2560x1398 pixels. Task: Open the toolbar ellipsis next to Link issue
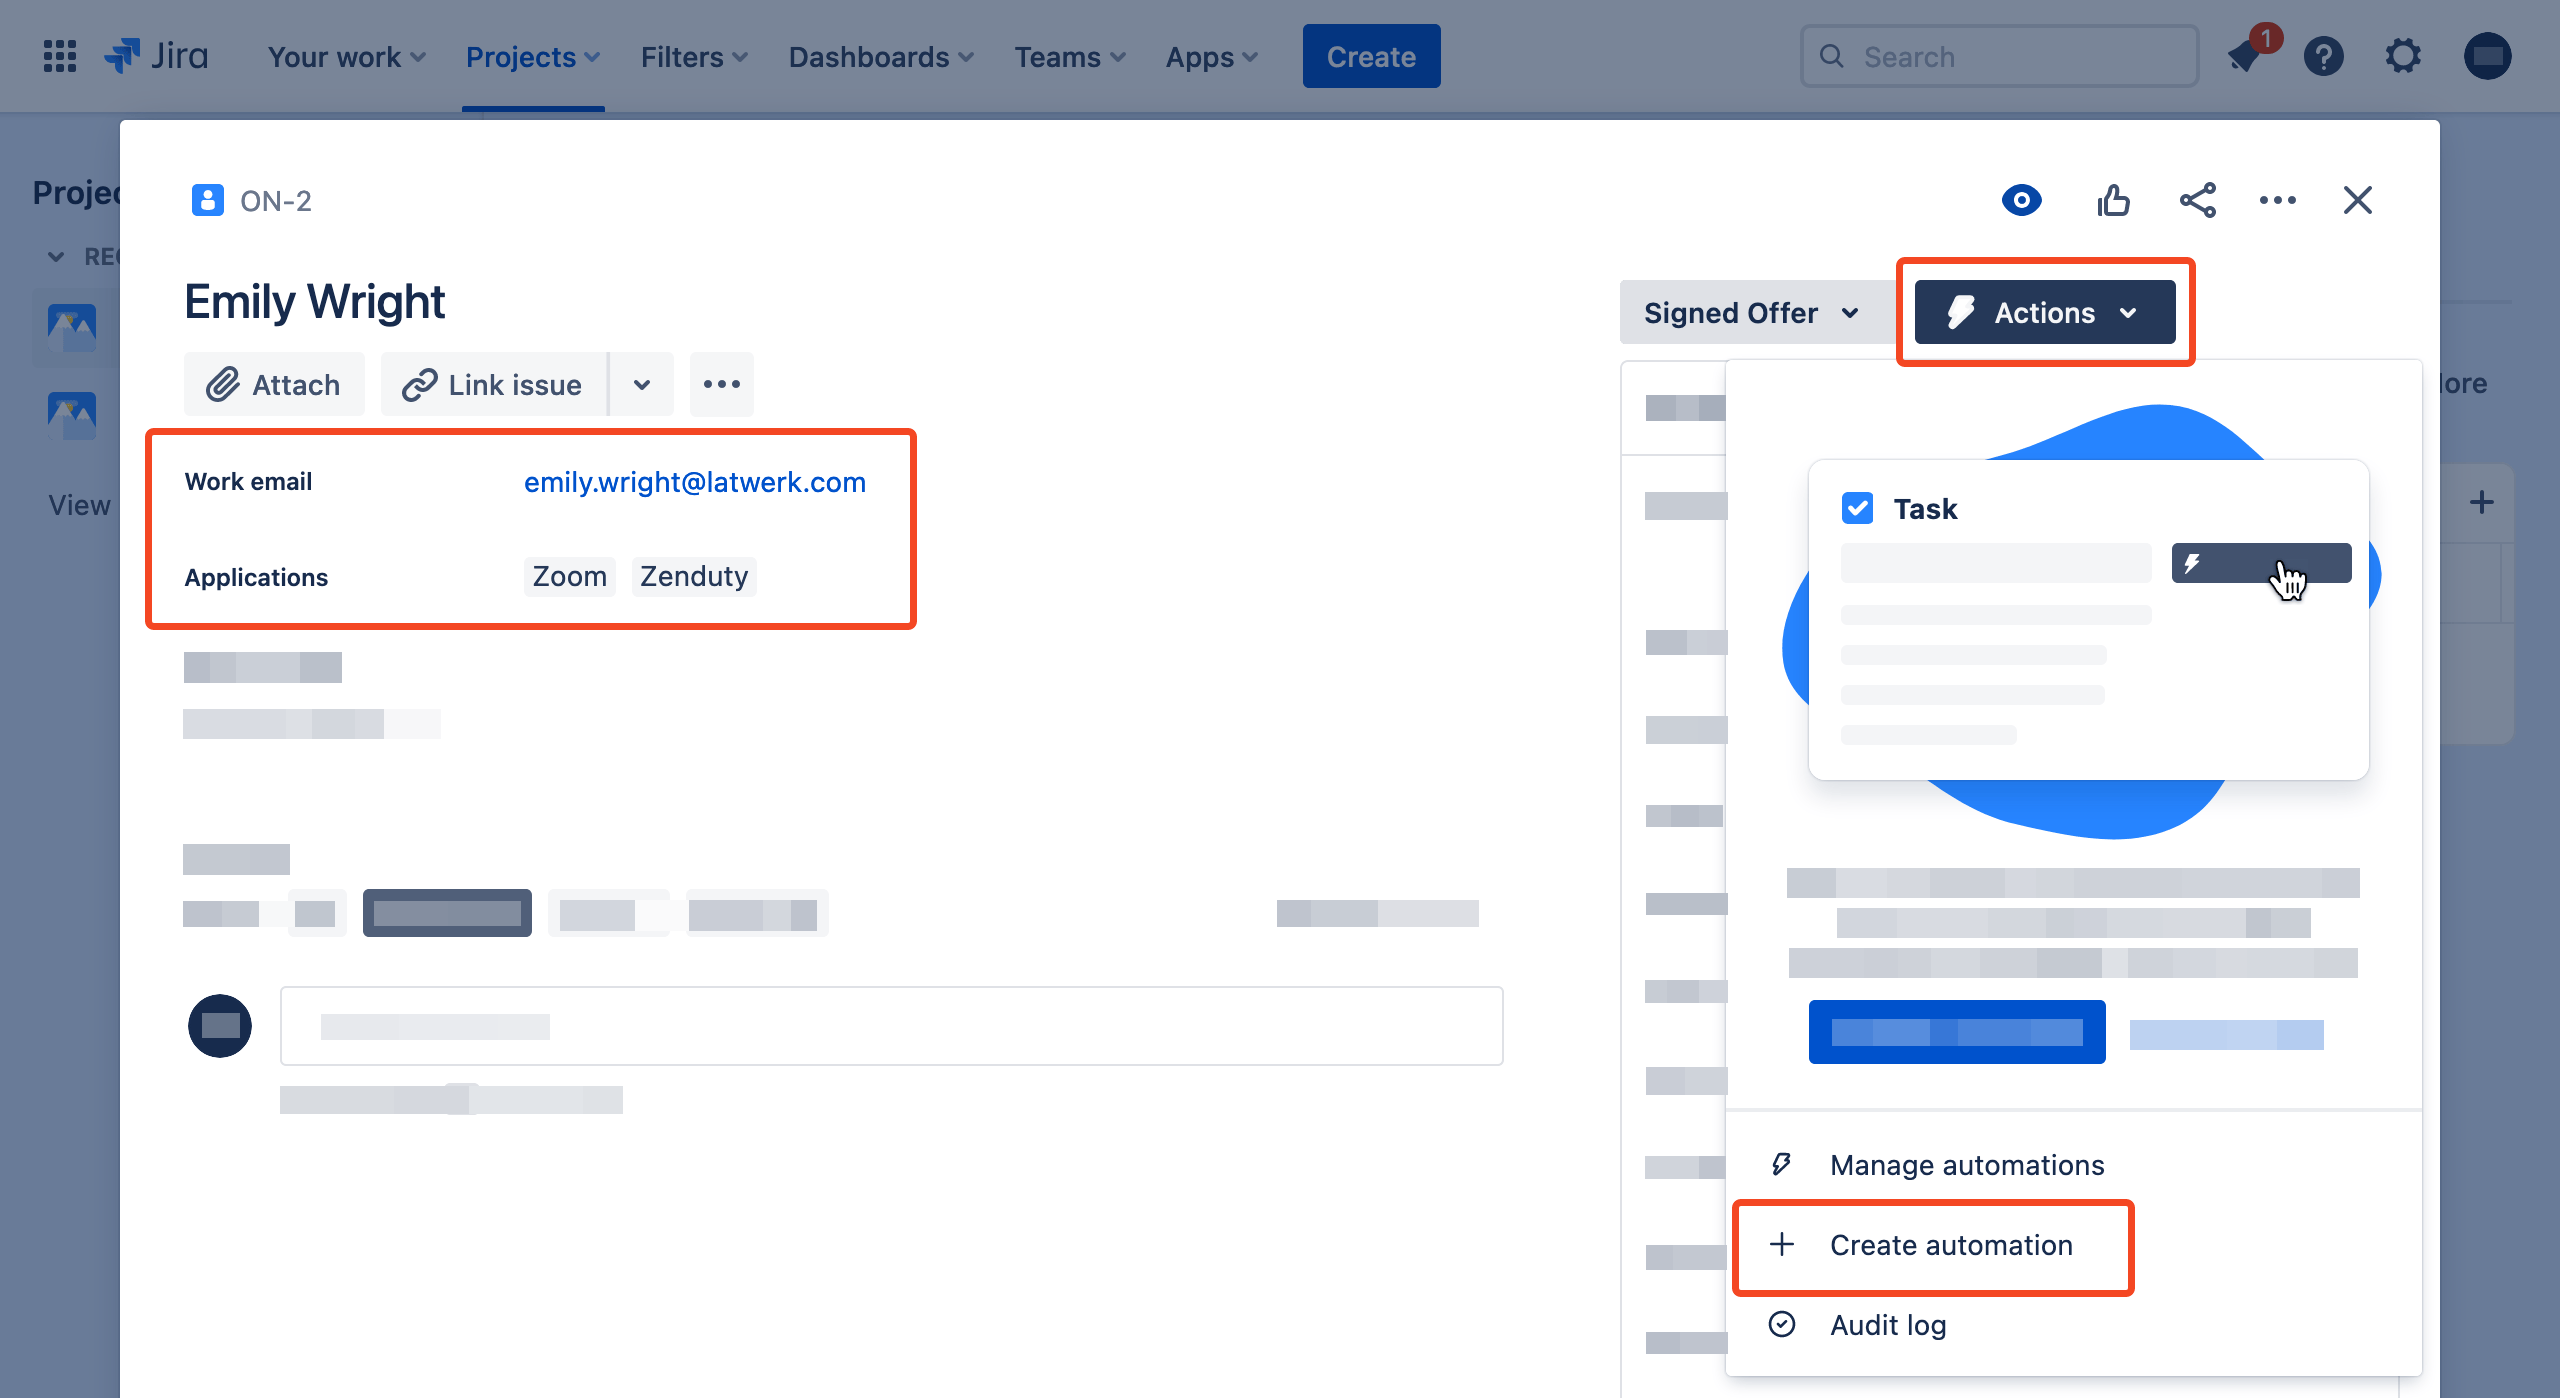point(721,384)
